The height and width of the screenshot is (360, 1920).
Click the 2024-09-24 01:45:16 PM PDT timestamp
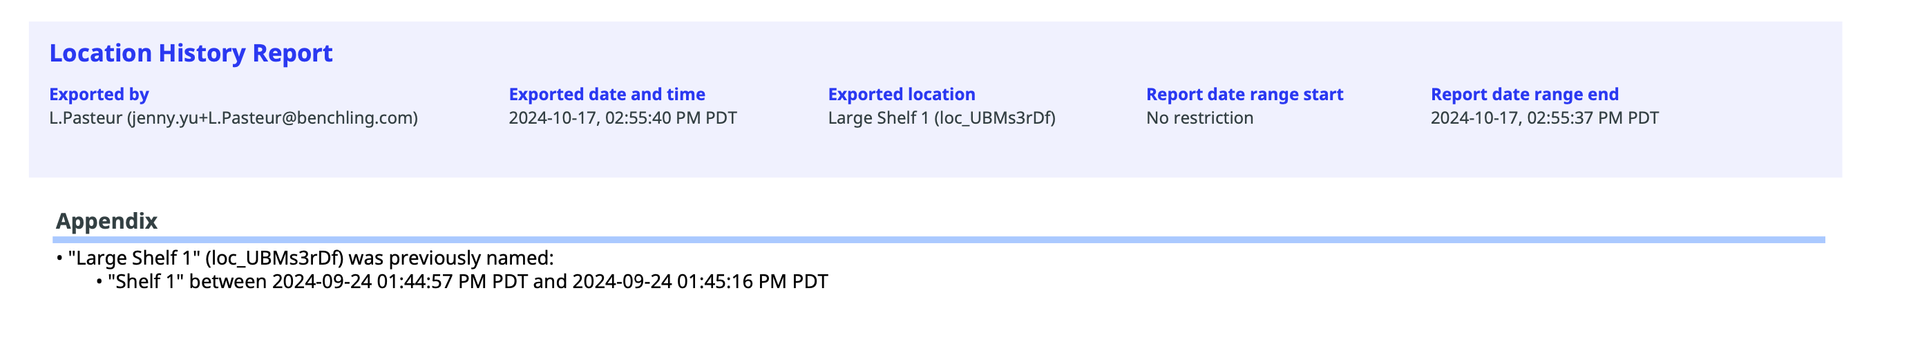[x=700, y=282]
